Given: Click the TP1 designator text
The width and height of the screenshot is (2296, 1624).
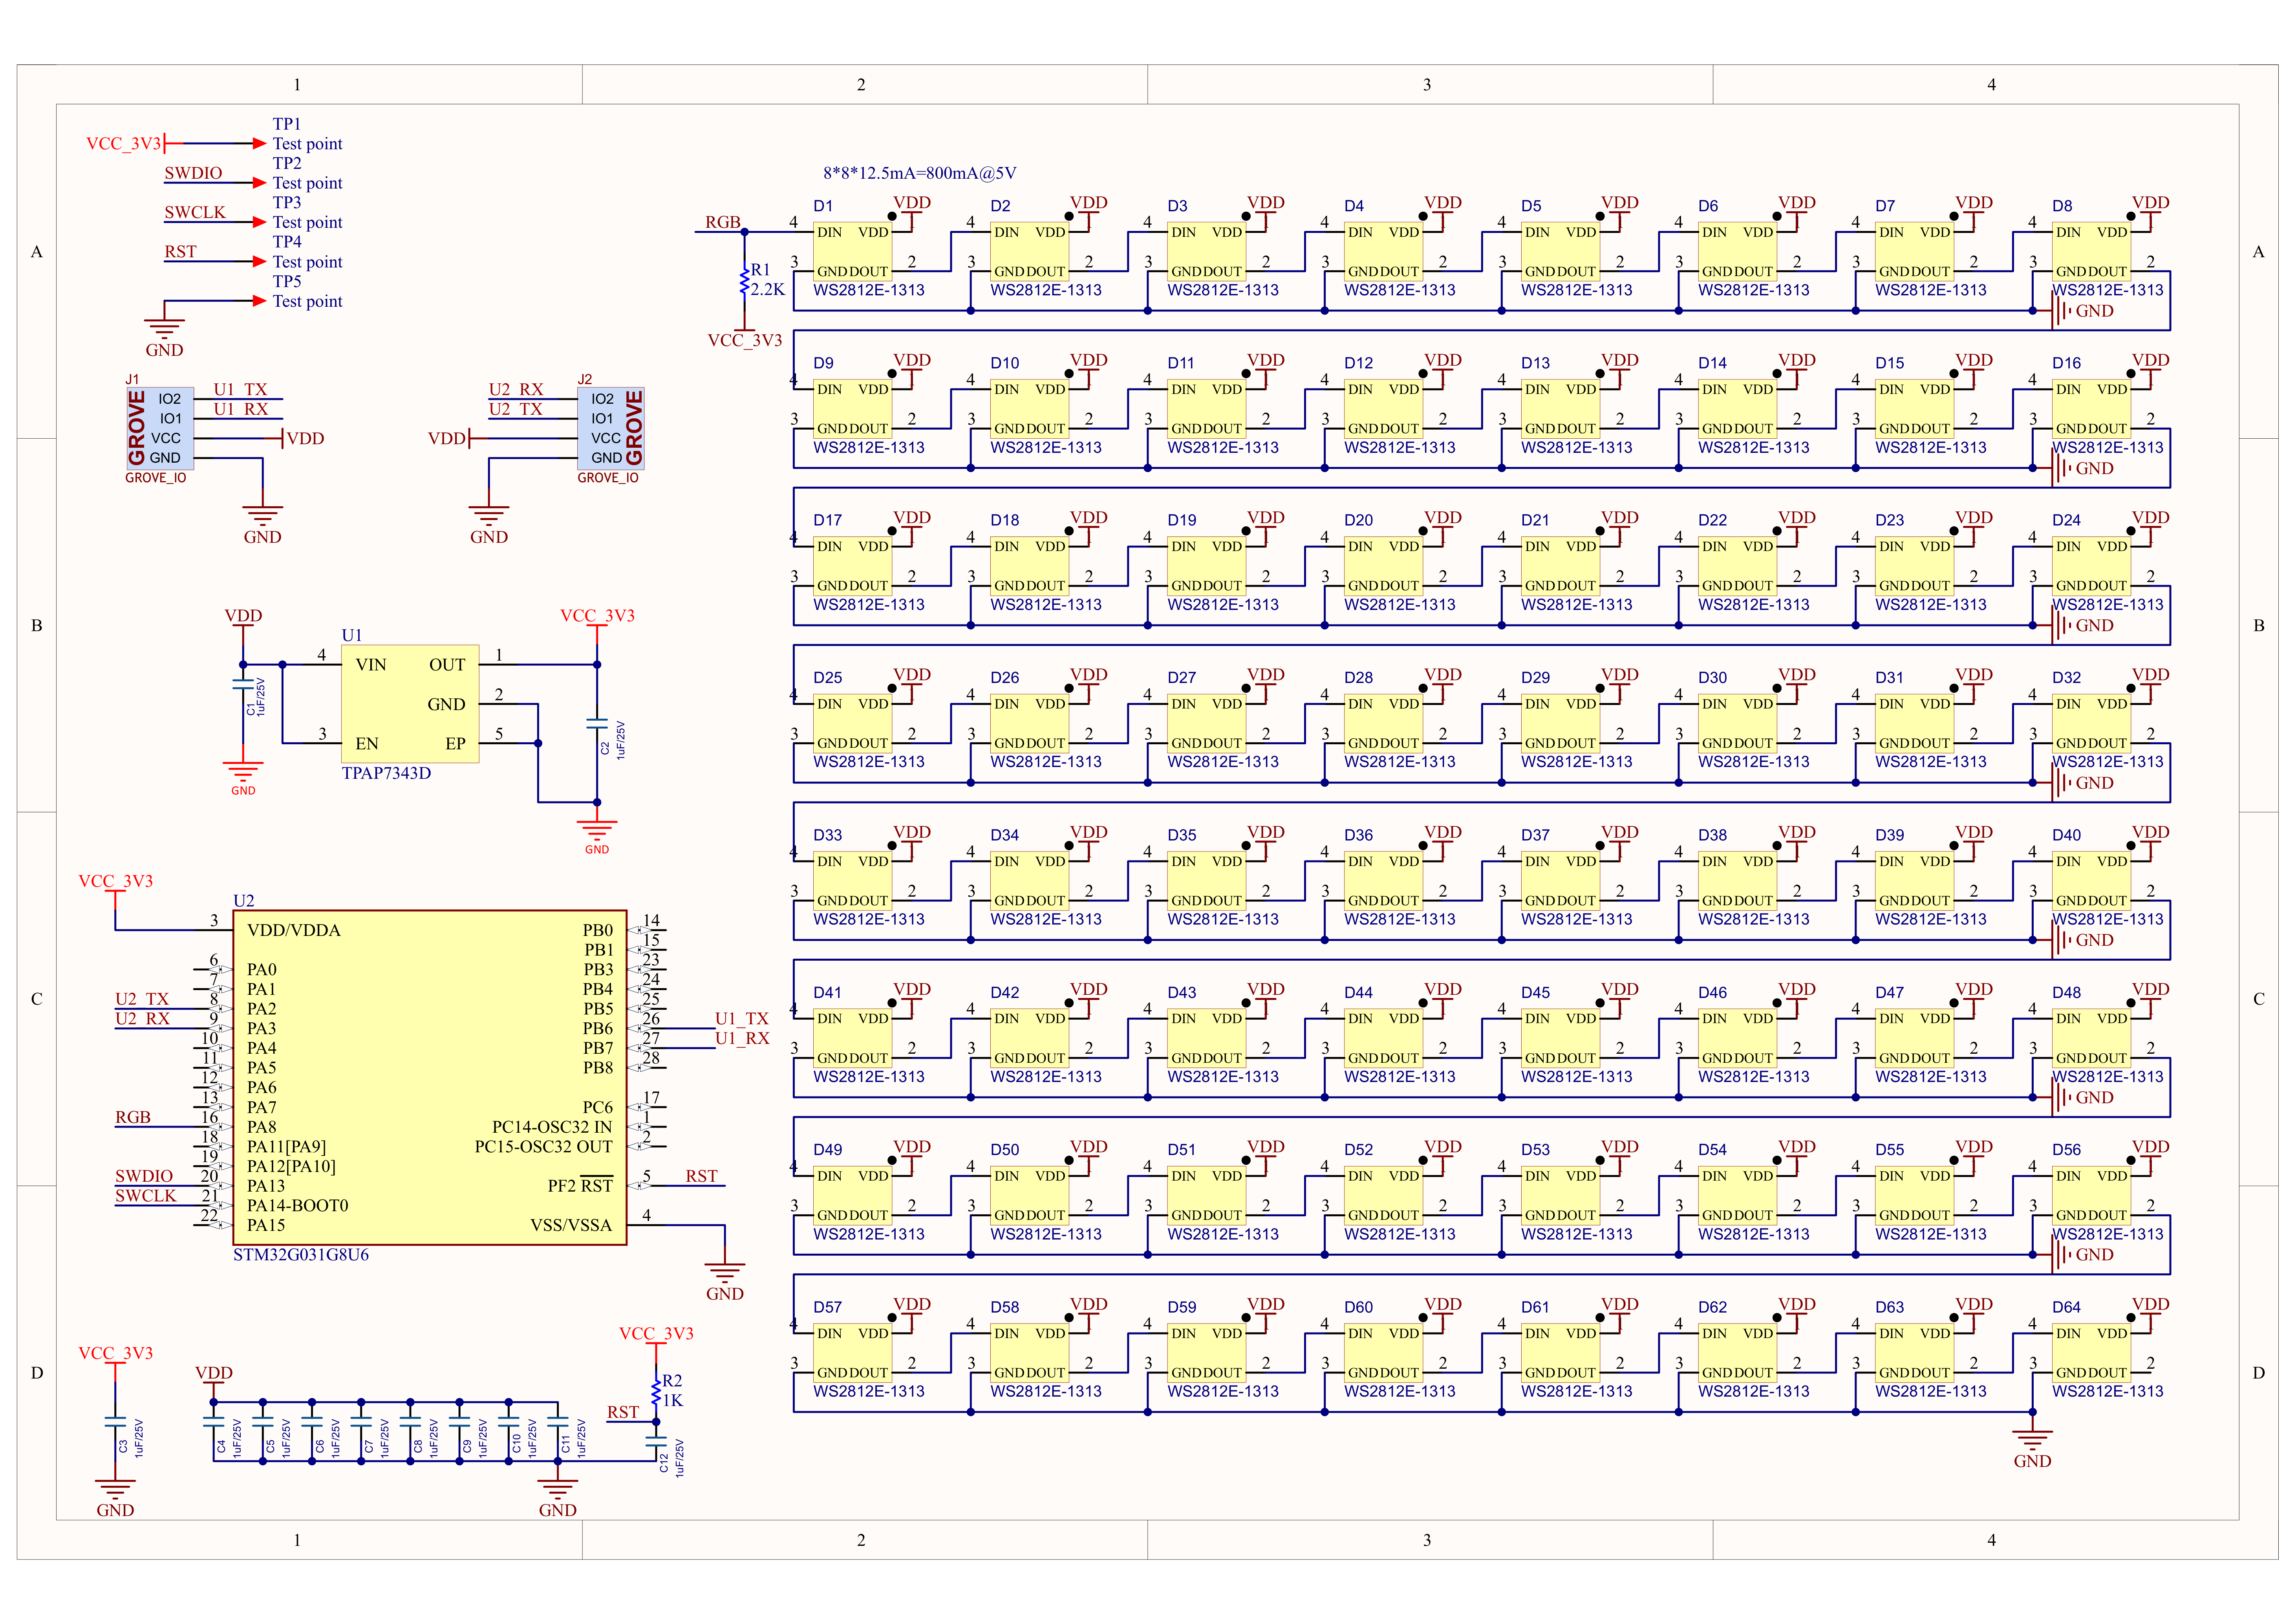Looking at the screenshot, I should coord(287,124).
